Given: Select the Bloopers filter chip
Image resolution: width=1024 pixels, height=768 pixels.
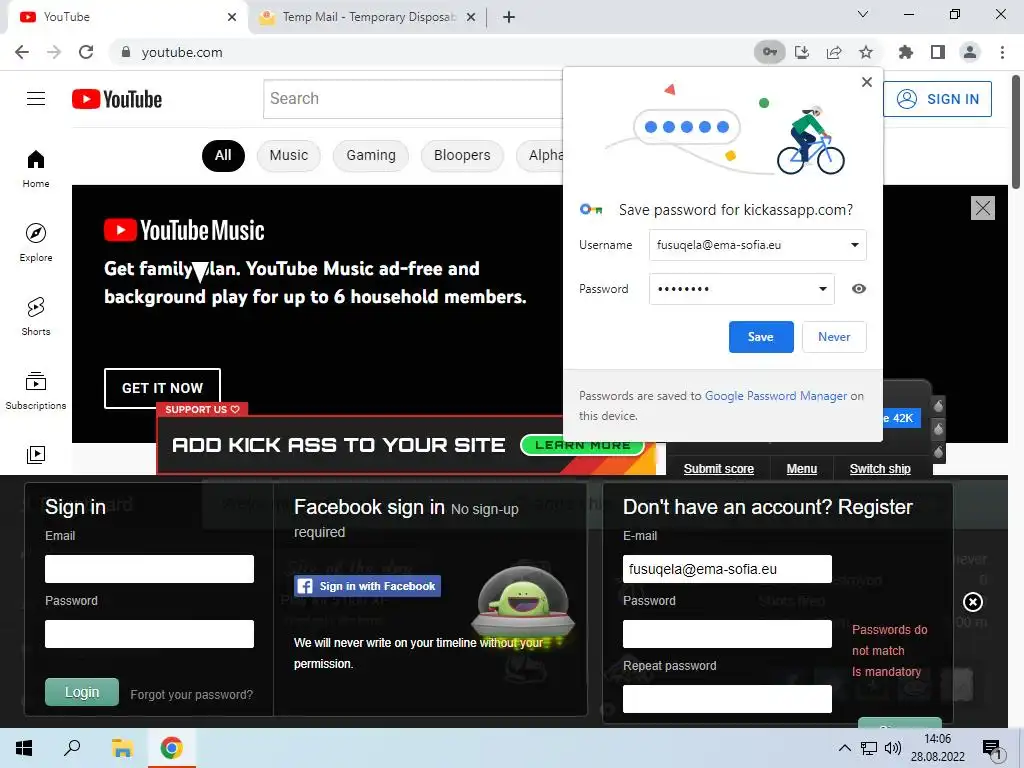Looking at the screenshot, I should point(462,155).
